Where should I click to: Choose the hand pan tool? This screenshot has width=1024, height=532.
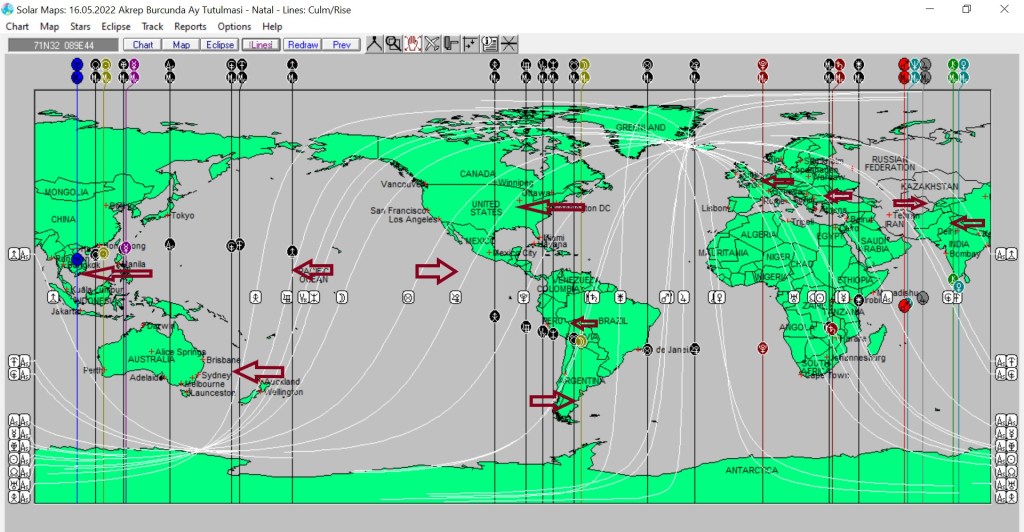pyautogui.click(x=412, y=44)
